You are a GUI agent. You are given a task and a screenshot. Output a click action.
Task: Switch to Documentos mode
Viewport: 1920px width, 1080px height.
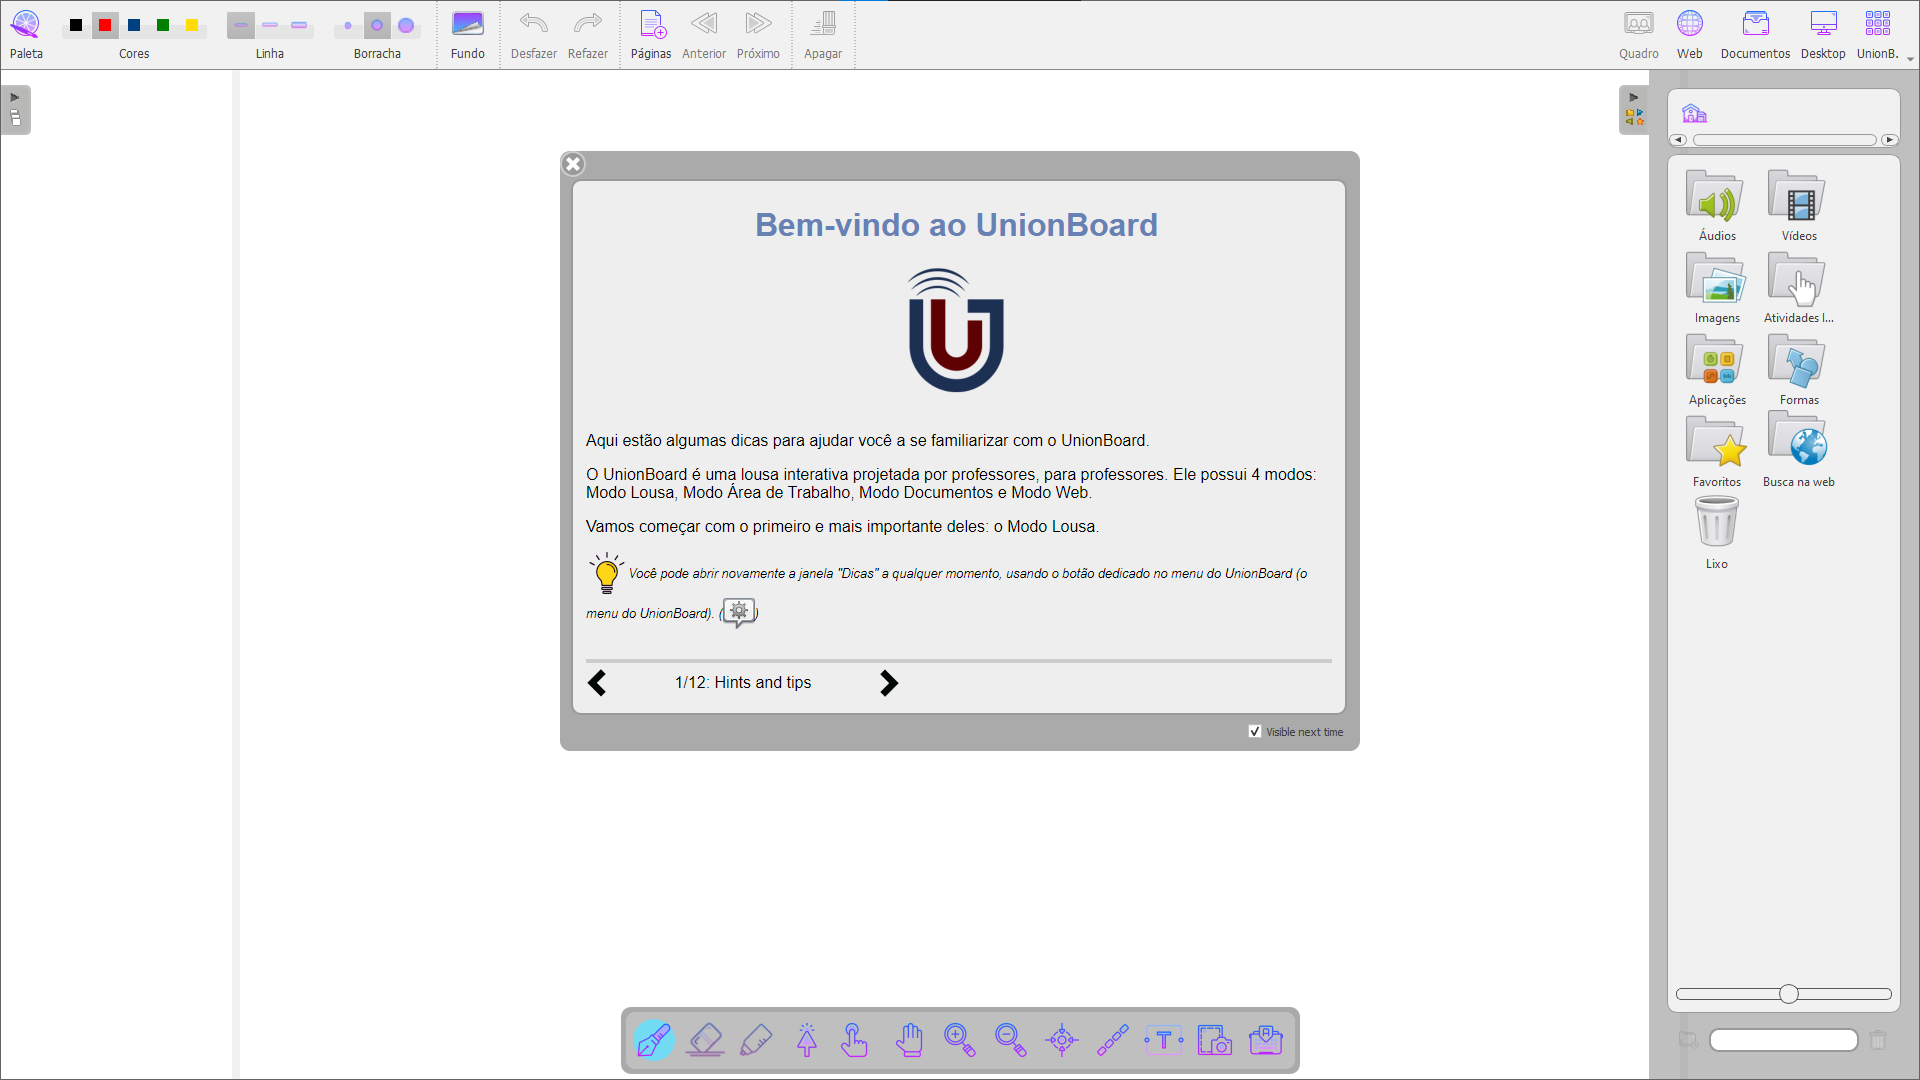1755,33
